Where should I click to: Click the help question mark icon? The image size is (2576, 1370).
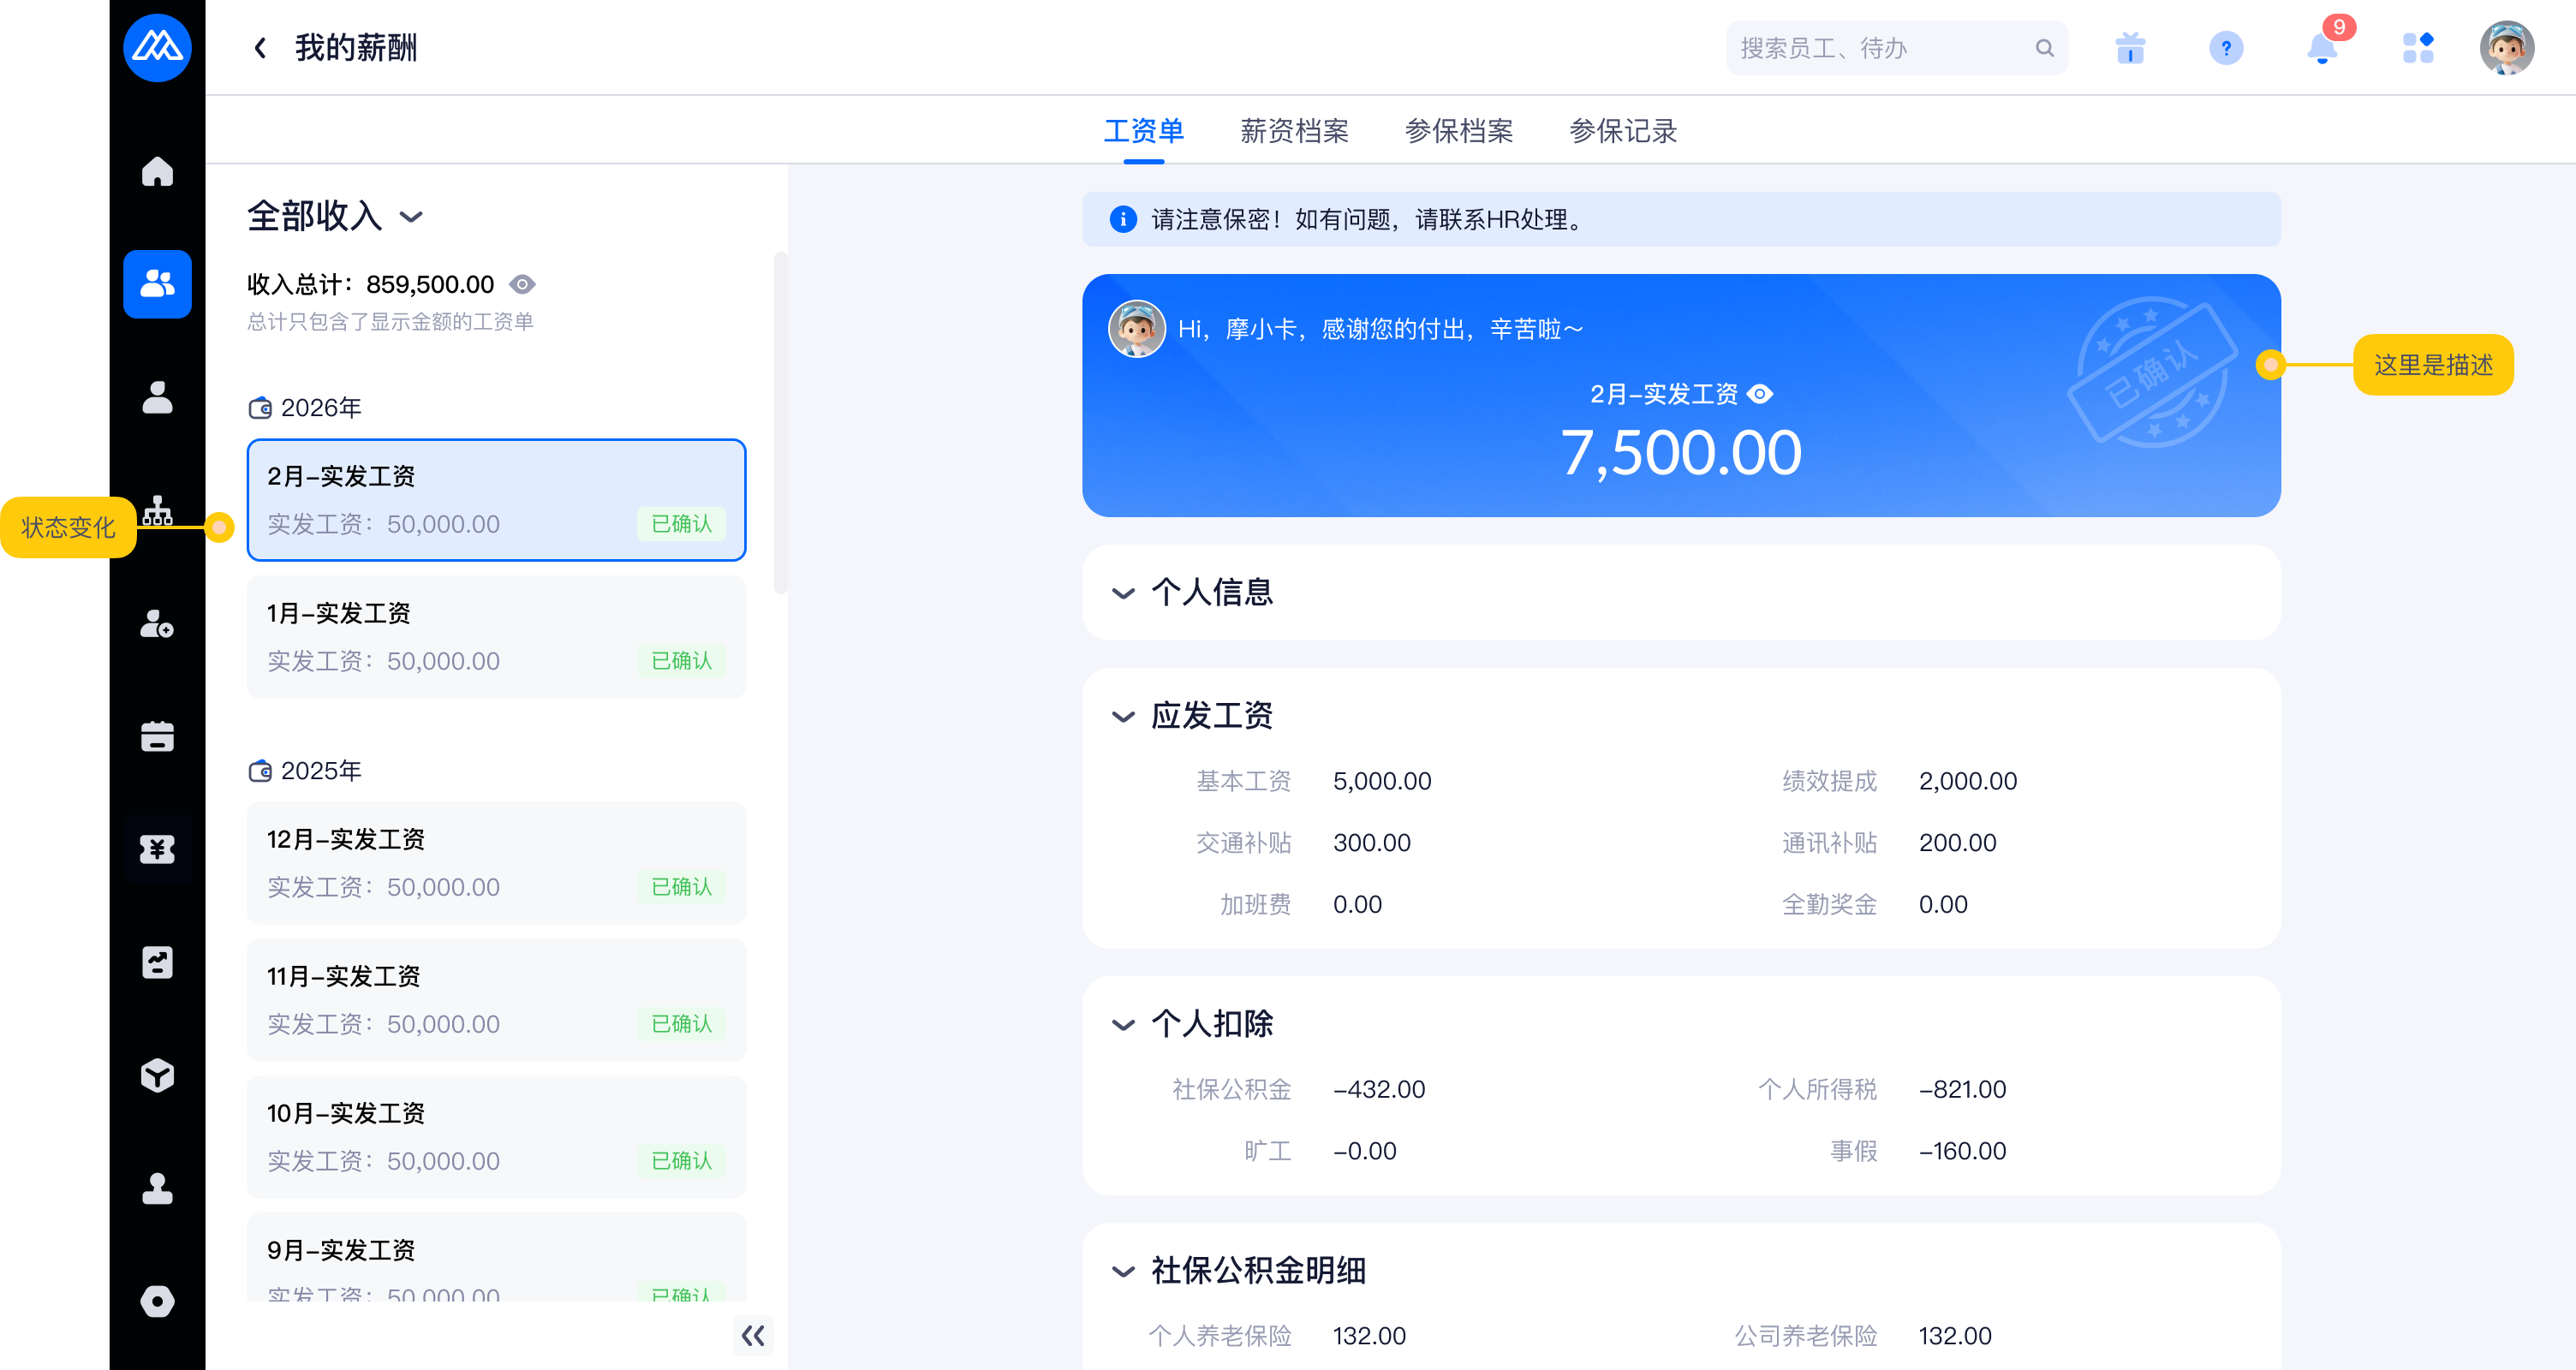pos(2226,48)
